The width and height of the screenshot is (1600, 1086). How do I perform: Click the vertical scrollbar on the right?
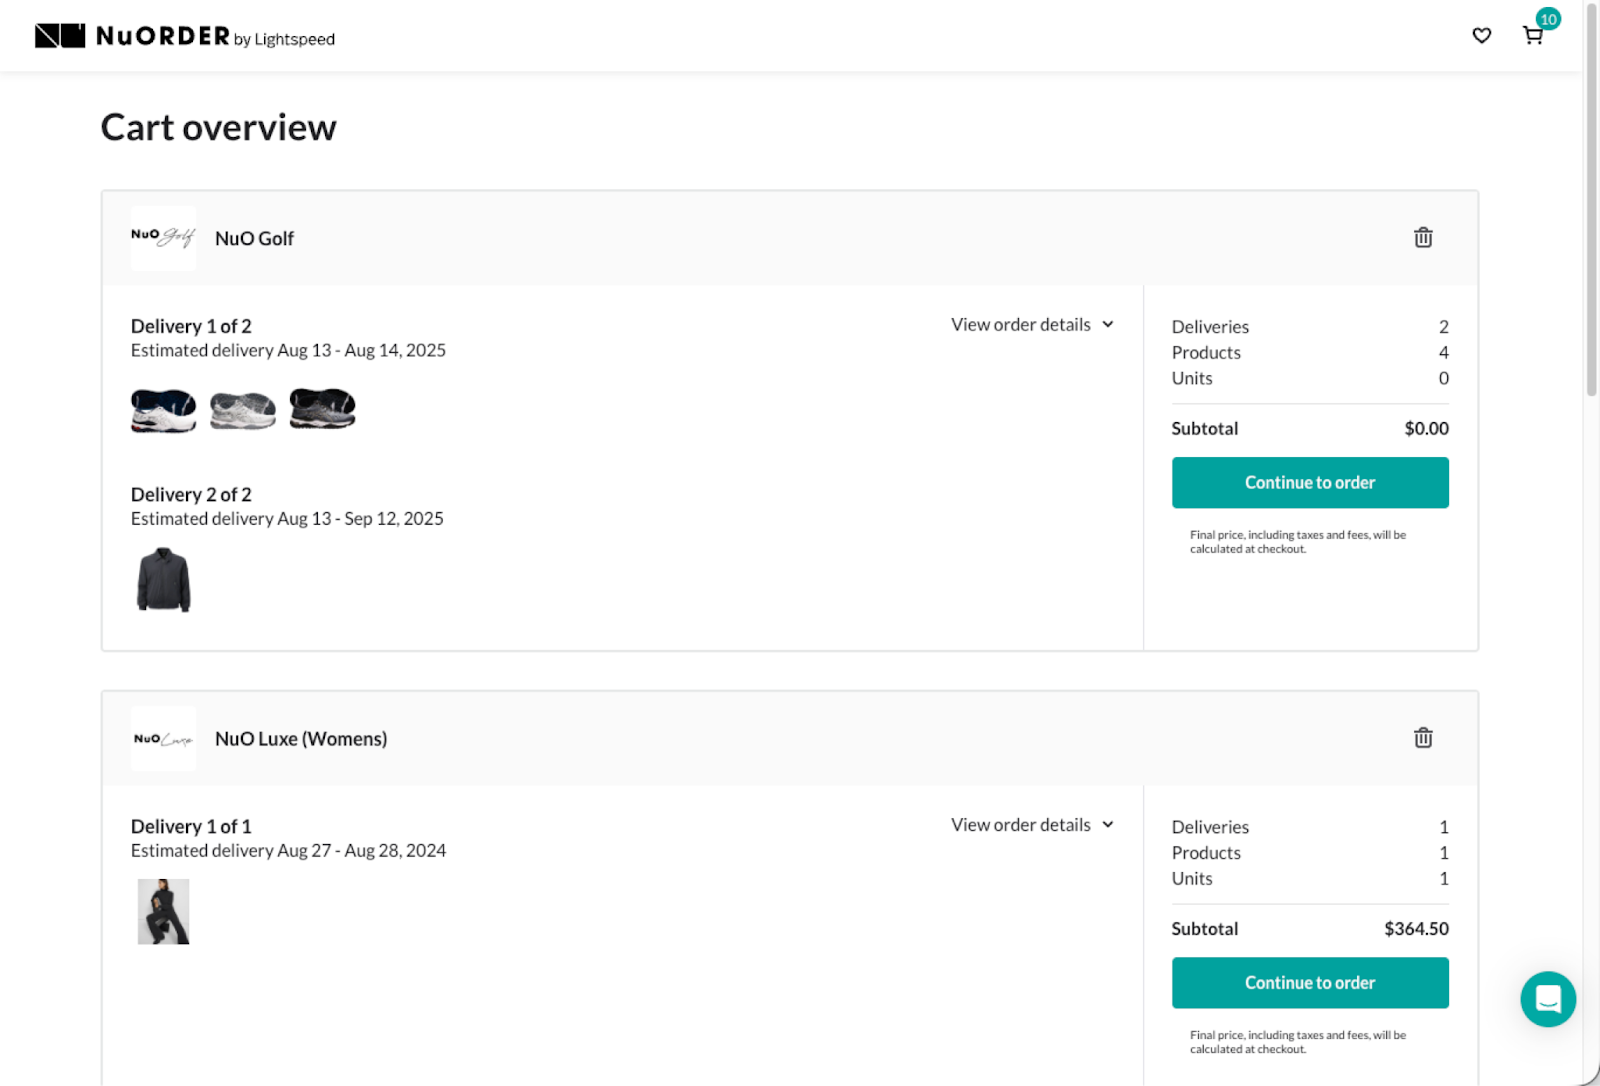(1592, 200)
